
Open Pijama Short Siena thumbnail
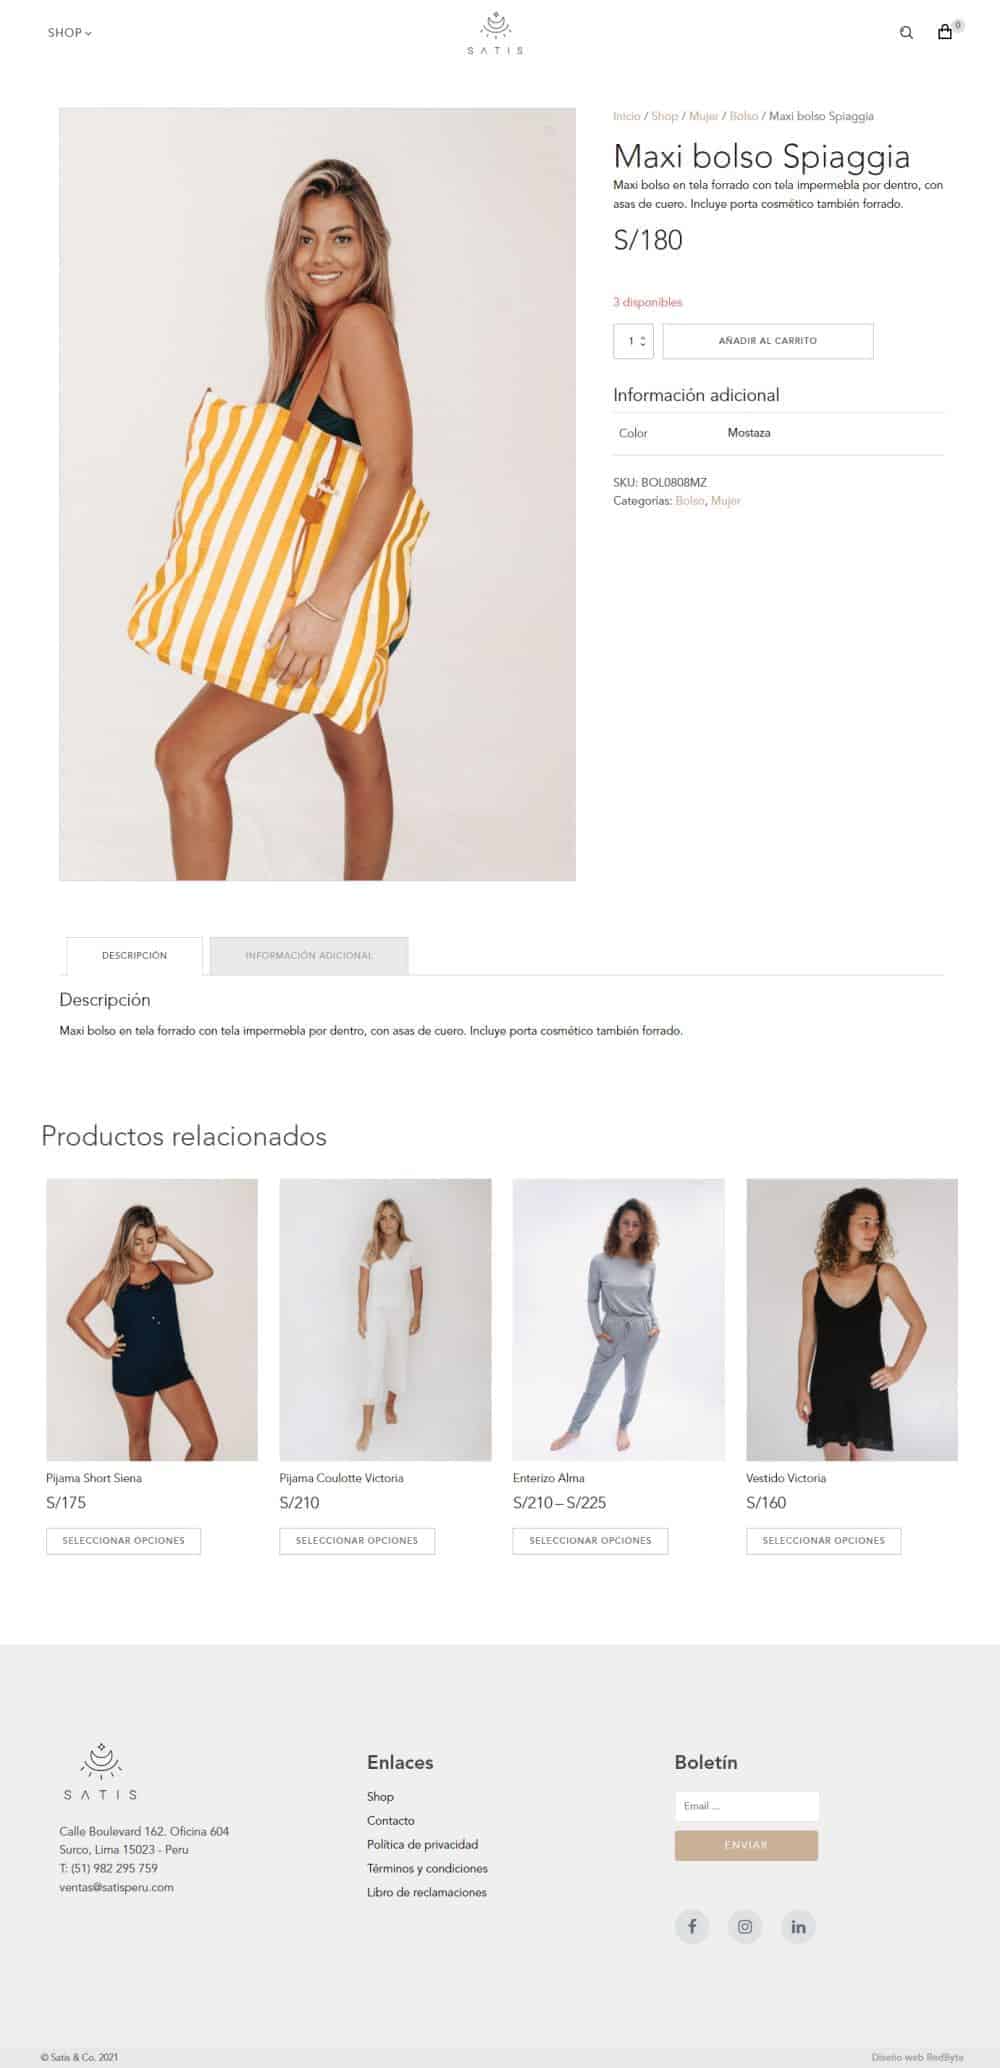click(x=152, y=1320)
